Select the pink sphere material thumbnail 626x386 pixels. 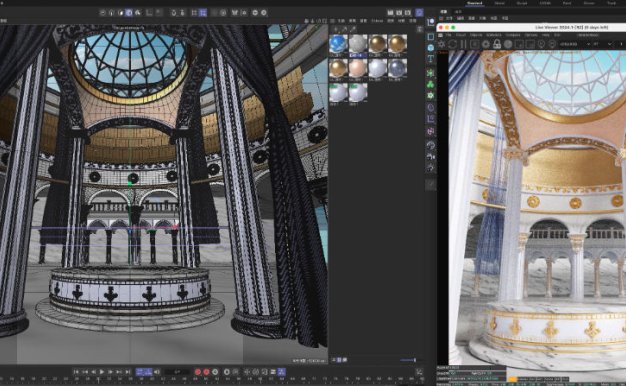pos(358,69)
